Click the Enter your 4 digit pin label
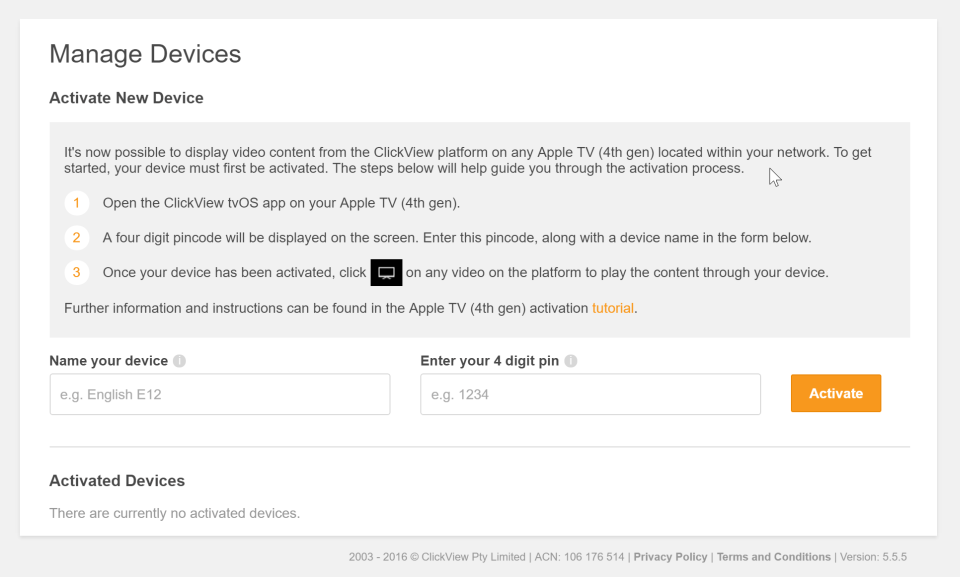The image size is (960, 577). [x=489, y=361]
